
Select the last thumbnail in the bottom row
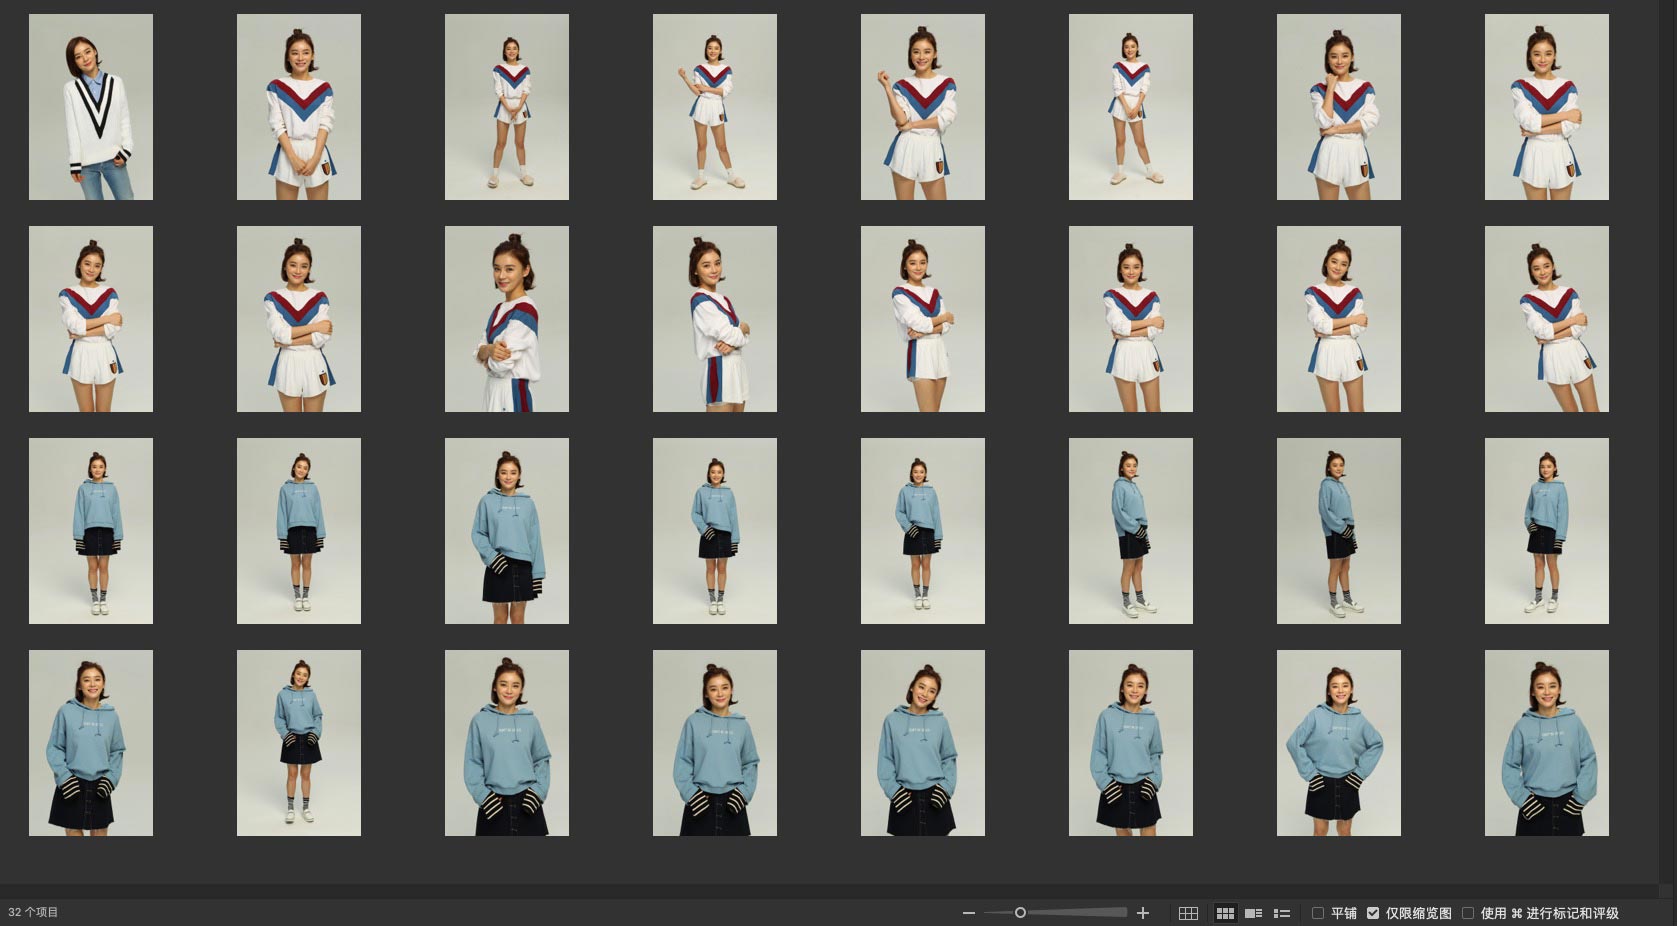tap(1547, 743)
